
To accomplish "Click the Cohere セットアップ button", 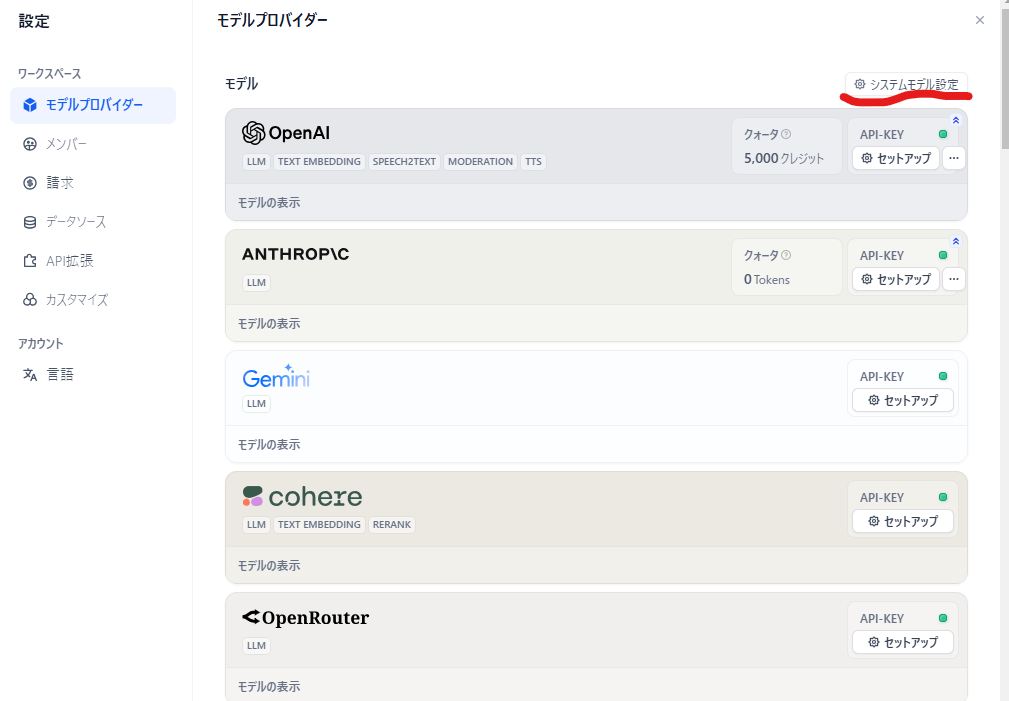I will [903, 521].
